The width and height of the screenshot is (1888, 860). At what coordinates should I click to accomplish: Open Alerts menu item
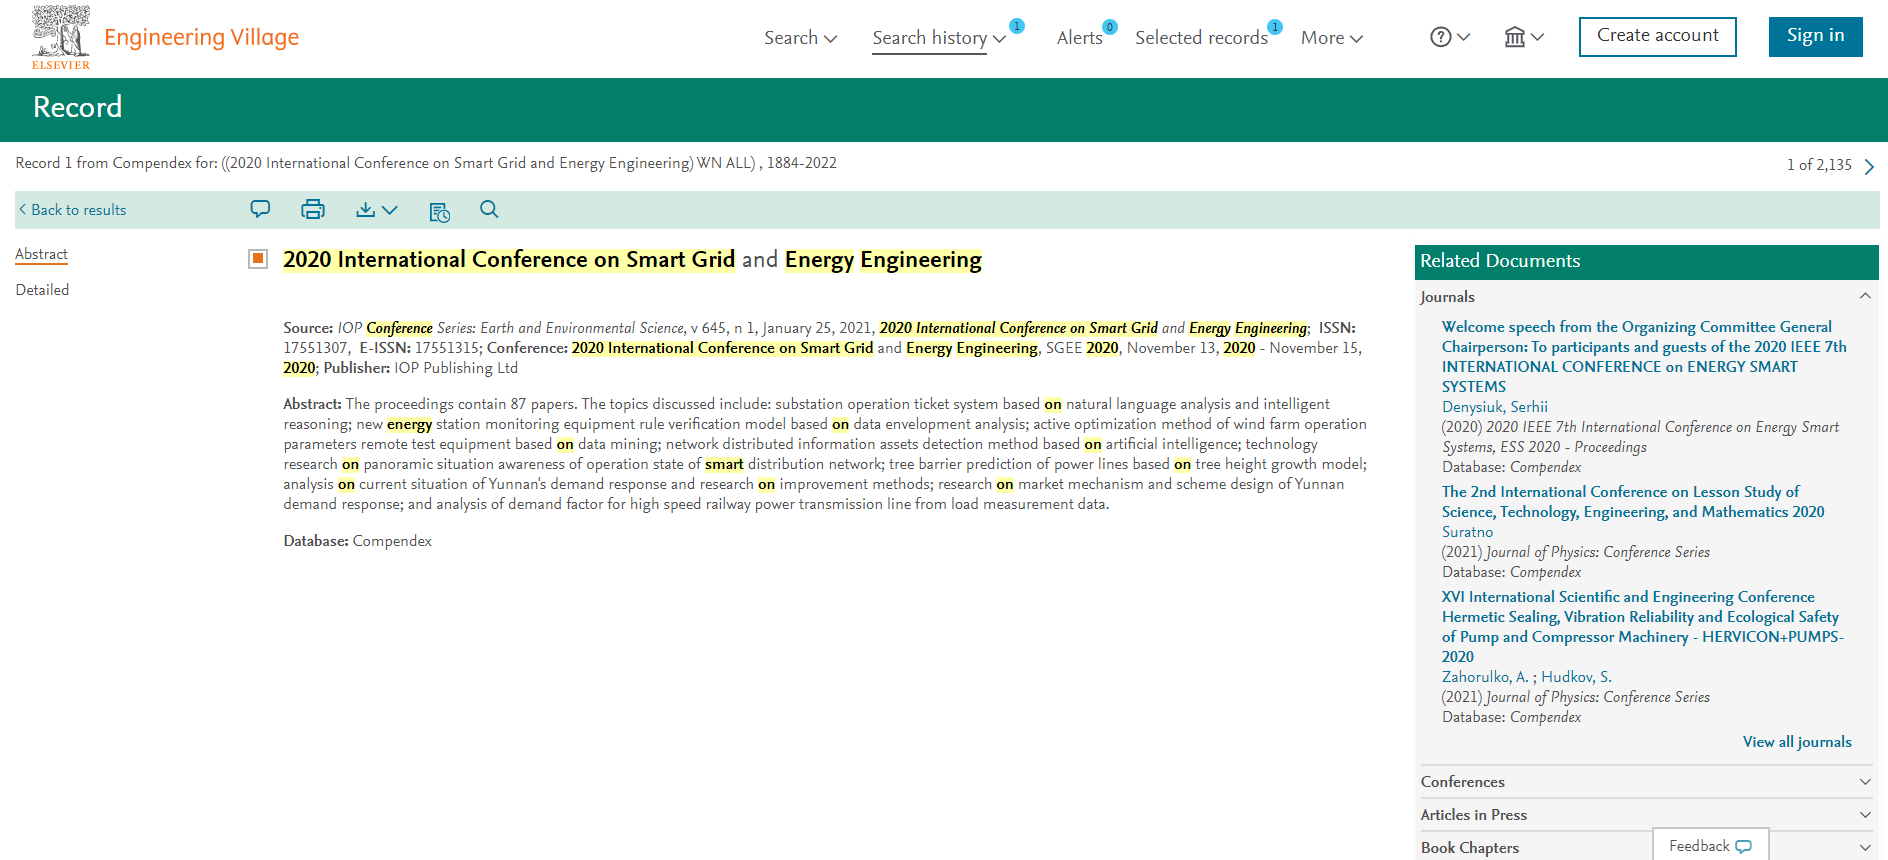1079,38
